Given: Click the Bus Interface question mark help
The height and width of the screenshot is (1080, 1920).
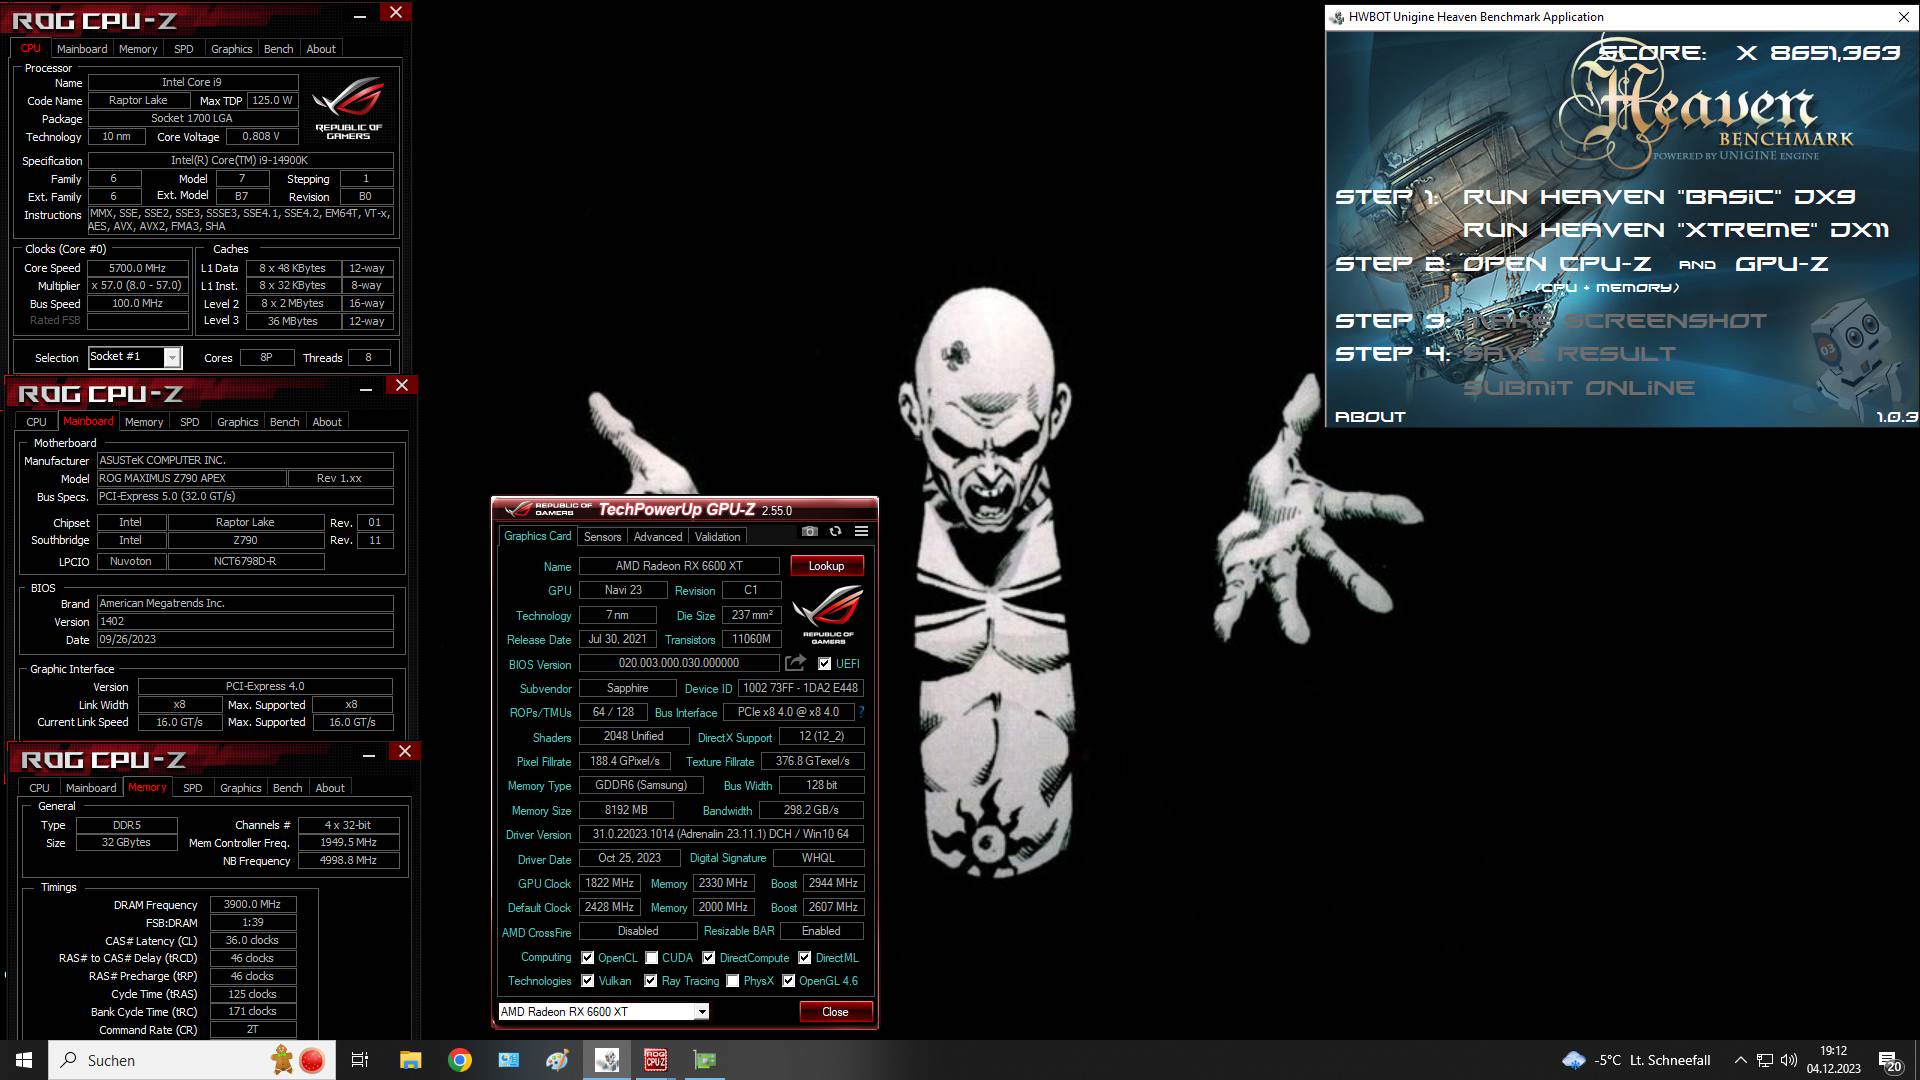Looking at the screenshot, I should tap(861, 712).
